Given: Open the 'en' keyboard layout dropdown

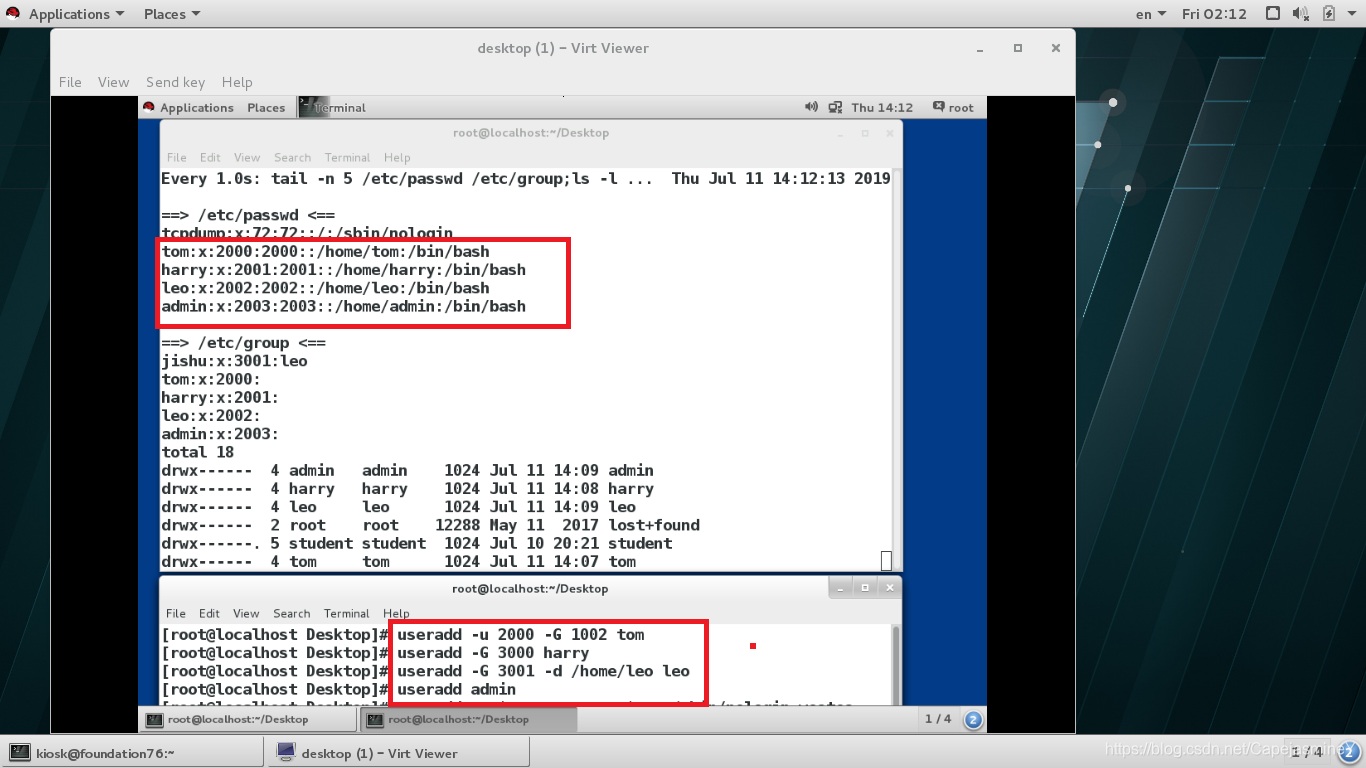Looking at the screenshot, I should (x=1151, y=14).
